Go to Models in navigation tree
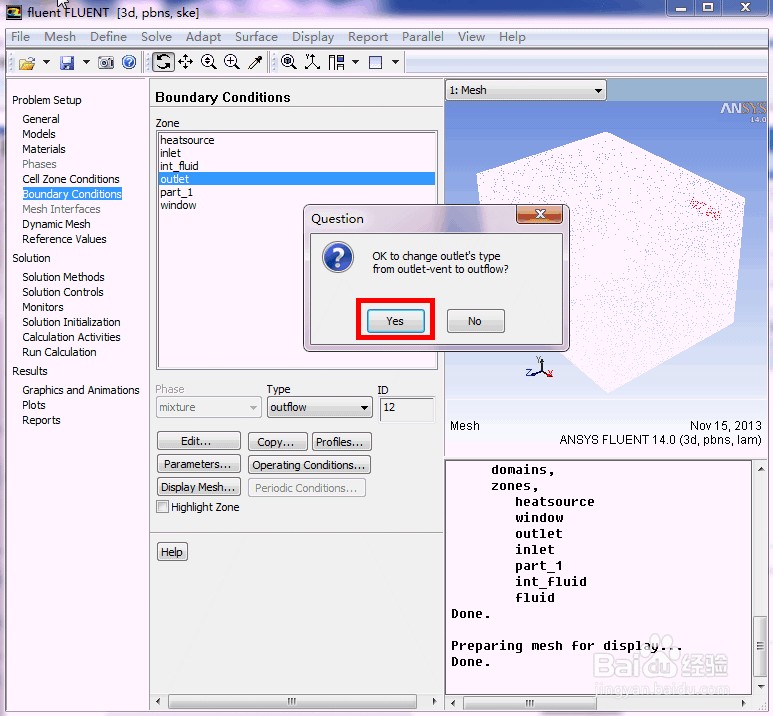This screenshot has width=773, height=716. click(39, 134)
